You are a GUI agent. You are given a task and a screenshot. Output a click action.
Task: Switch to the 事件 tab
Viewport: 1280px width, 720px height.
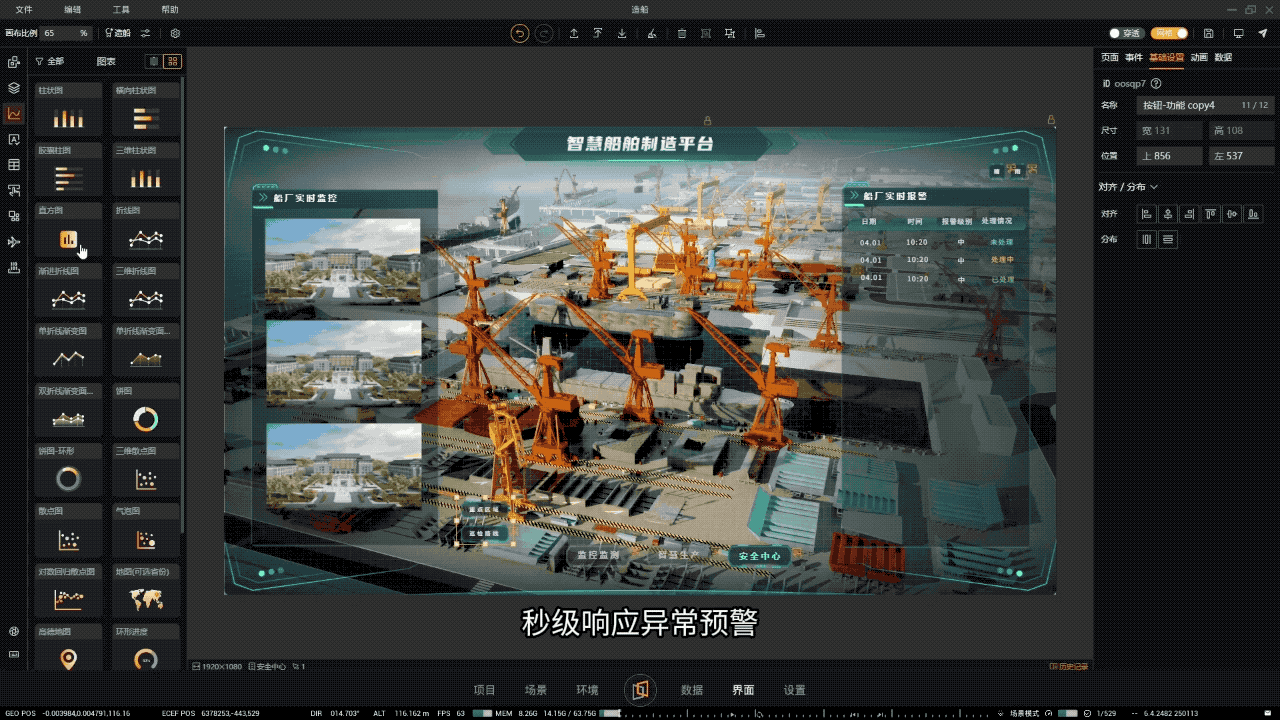point(1133,57)
